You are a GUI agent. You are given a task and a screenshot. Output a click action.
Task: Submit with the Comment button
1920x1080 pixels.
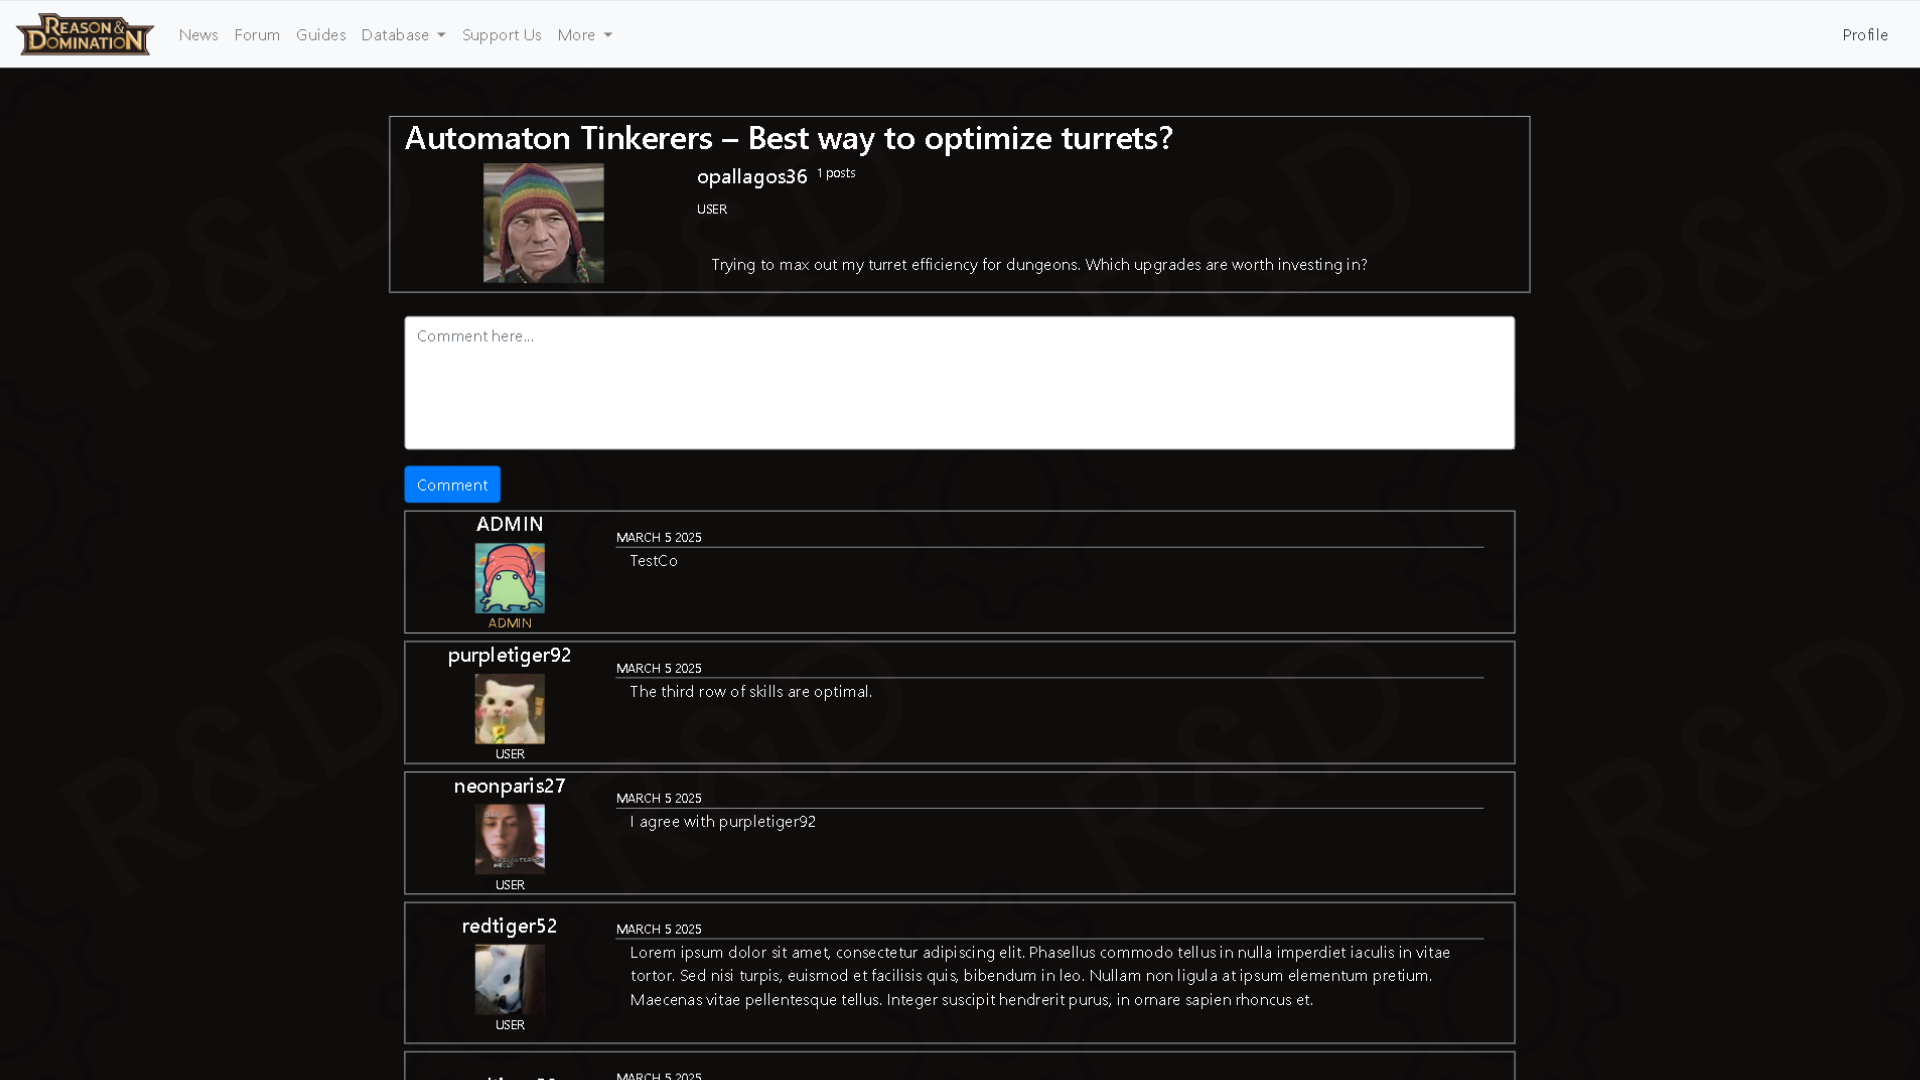pos(452,484)
